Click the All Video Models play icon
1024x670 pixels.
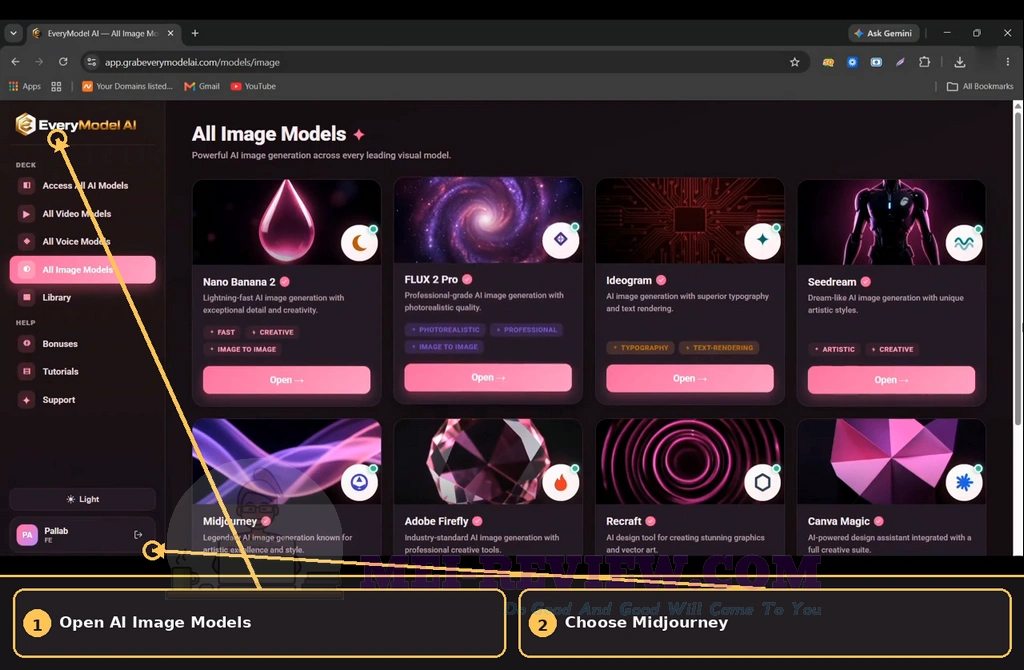[27, 214]
